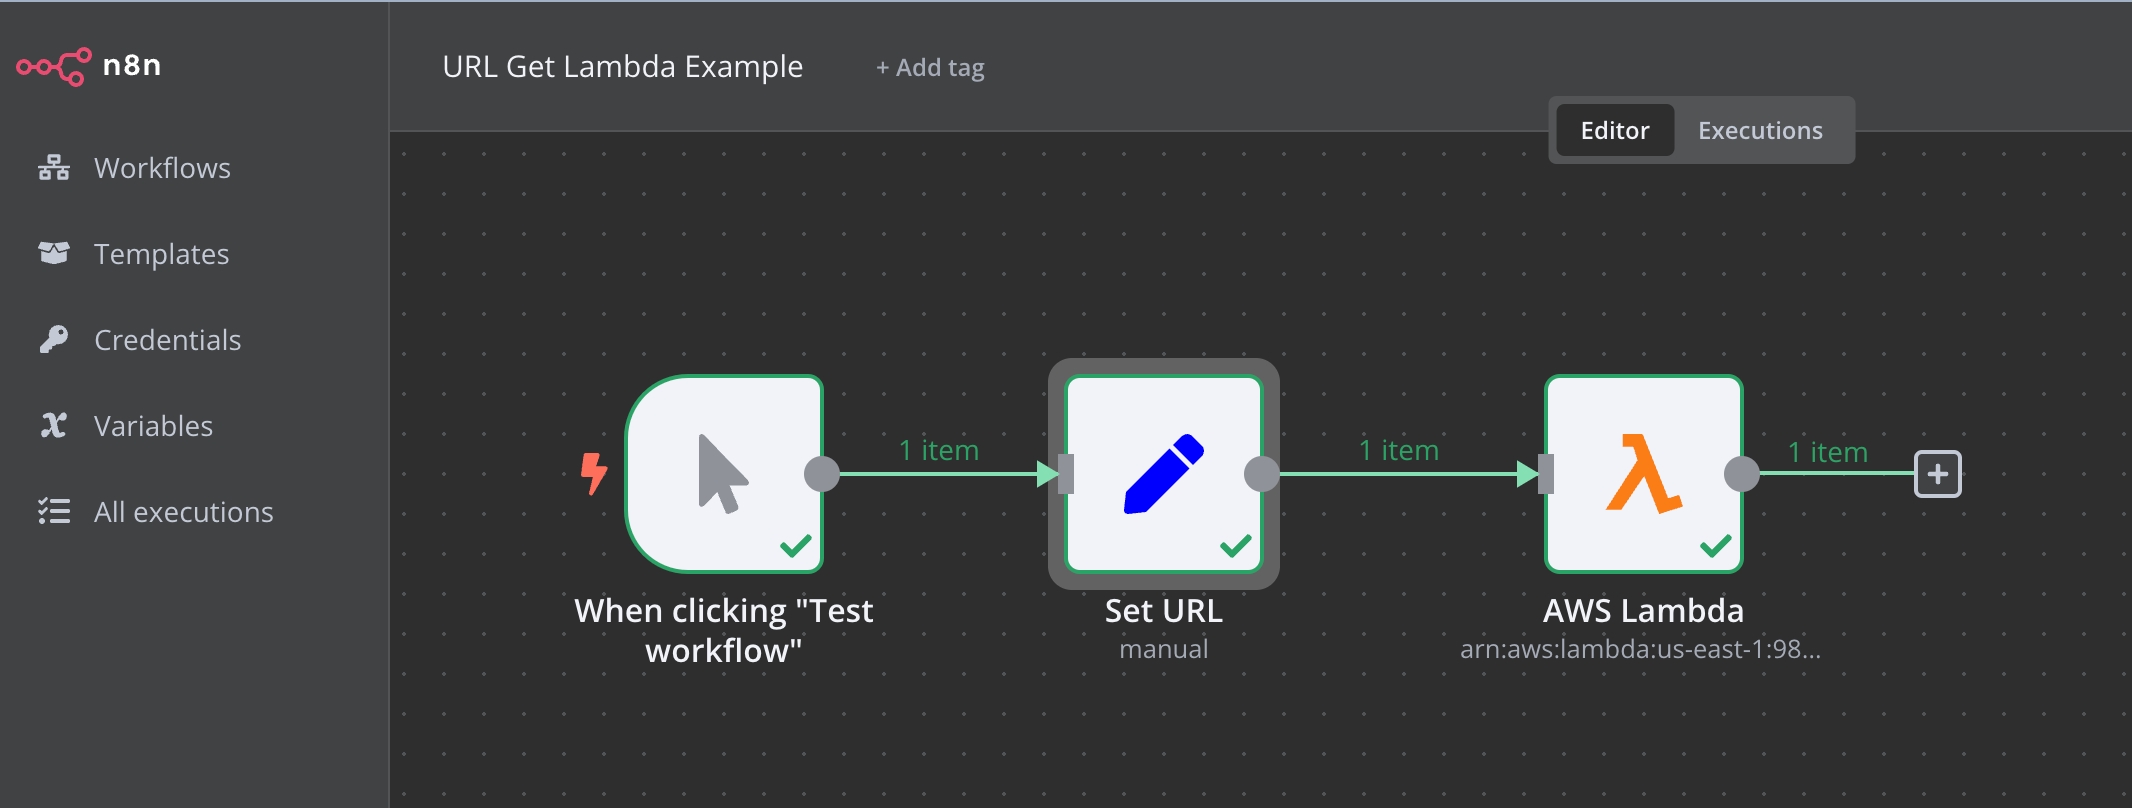Switch to the Executions tab
The image size is (2132, 808).
[x=1760, y=130]
